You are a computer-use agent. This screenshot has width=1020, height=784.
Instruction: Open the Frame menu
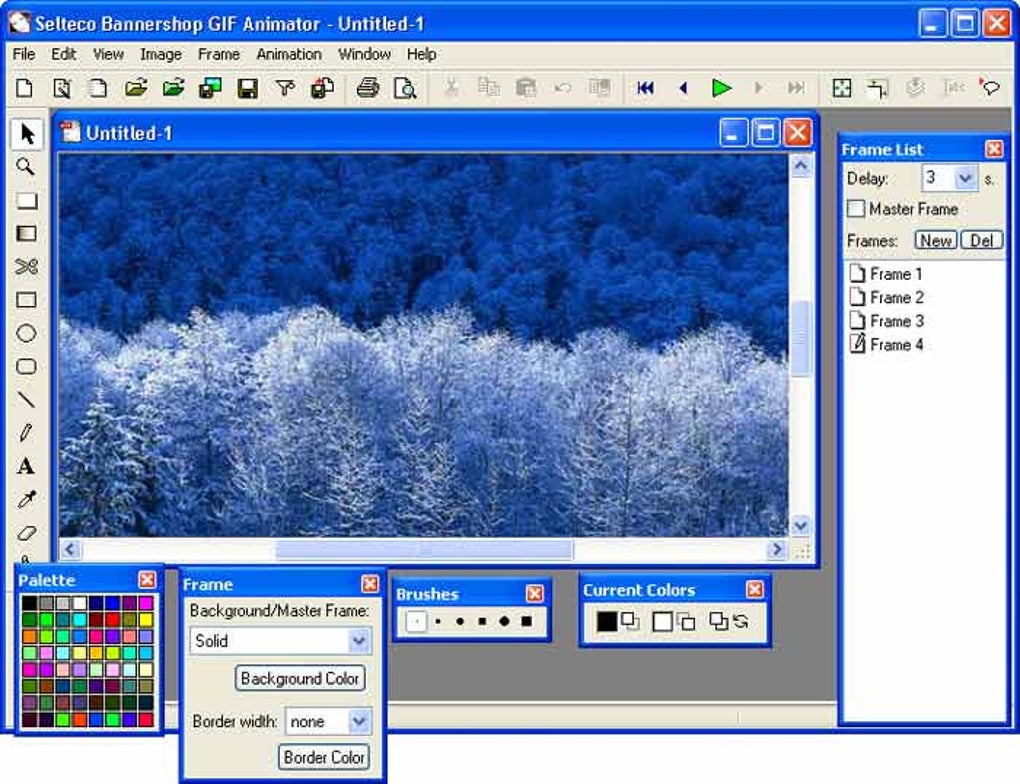point(219,55)
